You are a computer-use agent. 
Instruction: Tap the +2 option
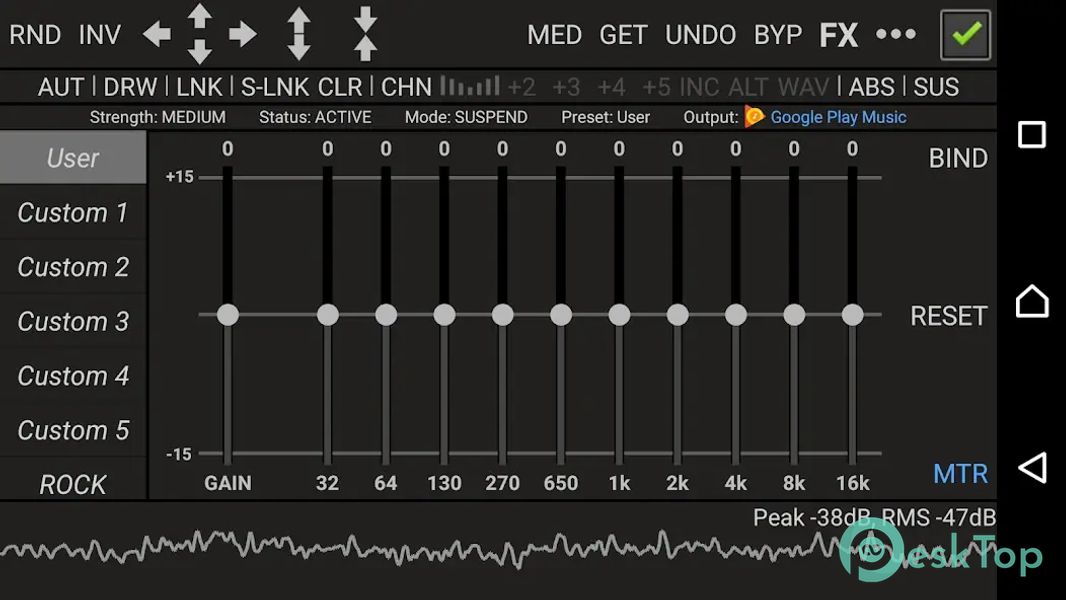[x=521, y=87]
